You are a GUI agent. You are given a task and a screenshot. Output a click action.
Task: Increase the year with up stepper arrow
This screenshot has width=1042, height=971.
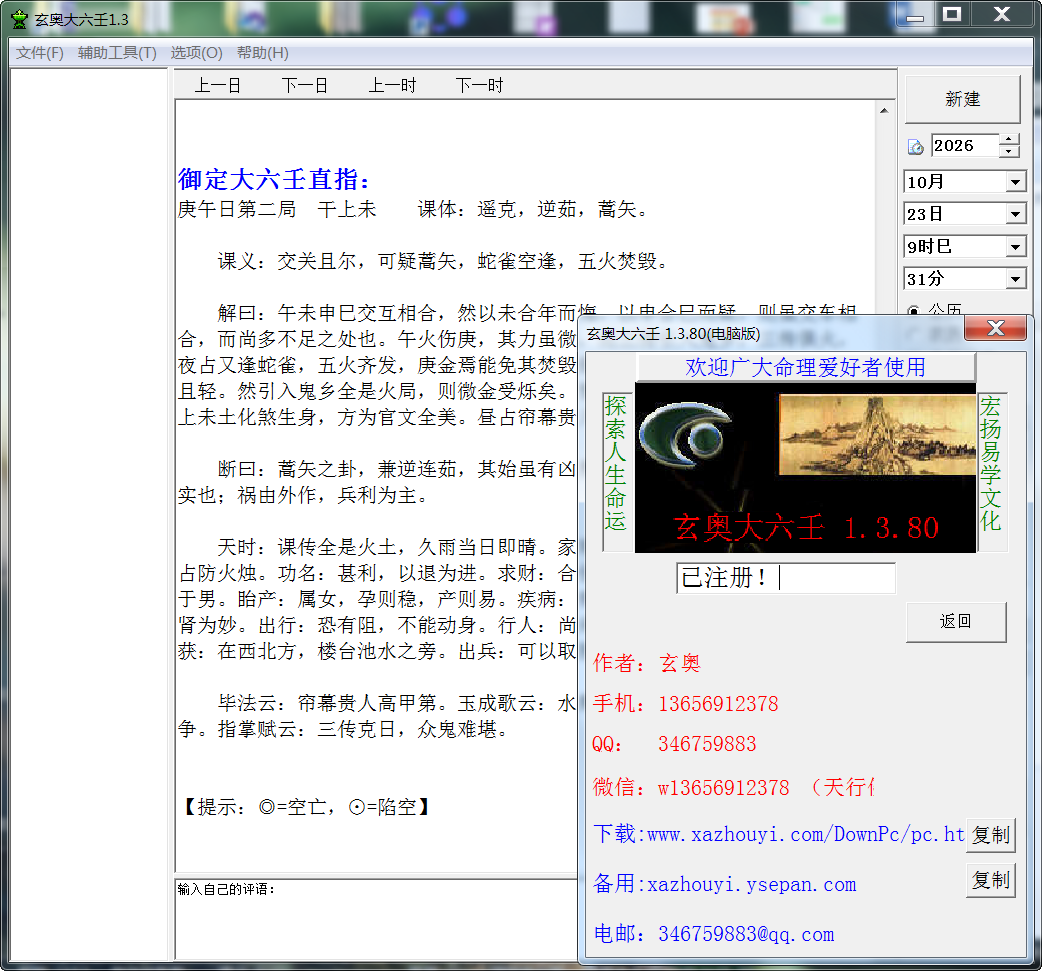1009,140
